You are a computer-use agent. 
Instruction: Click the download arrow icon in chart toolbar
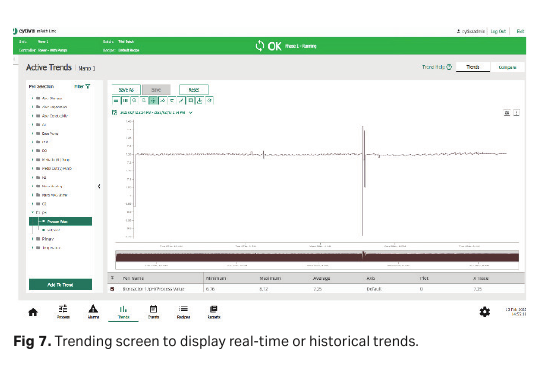point(200,101)
